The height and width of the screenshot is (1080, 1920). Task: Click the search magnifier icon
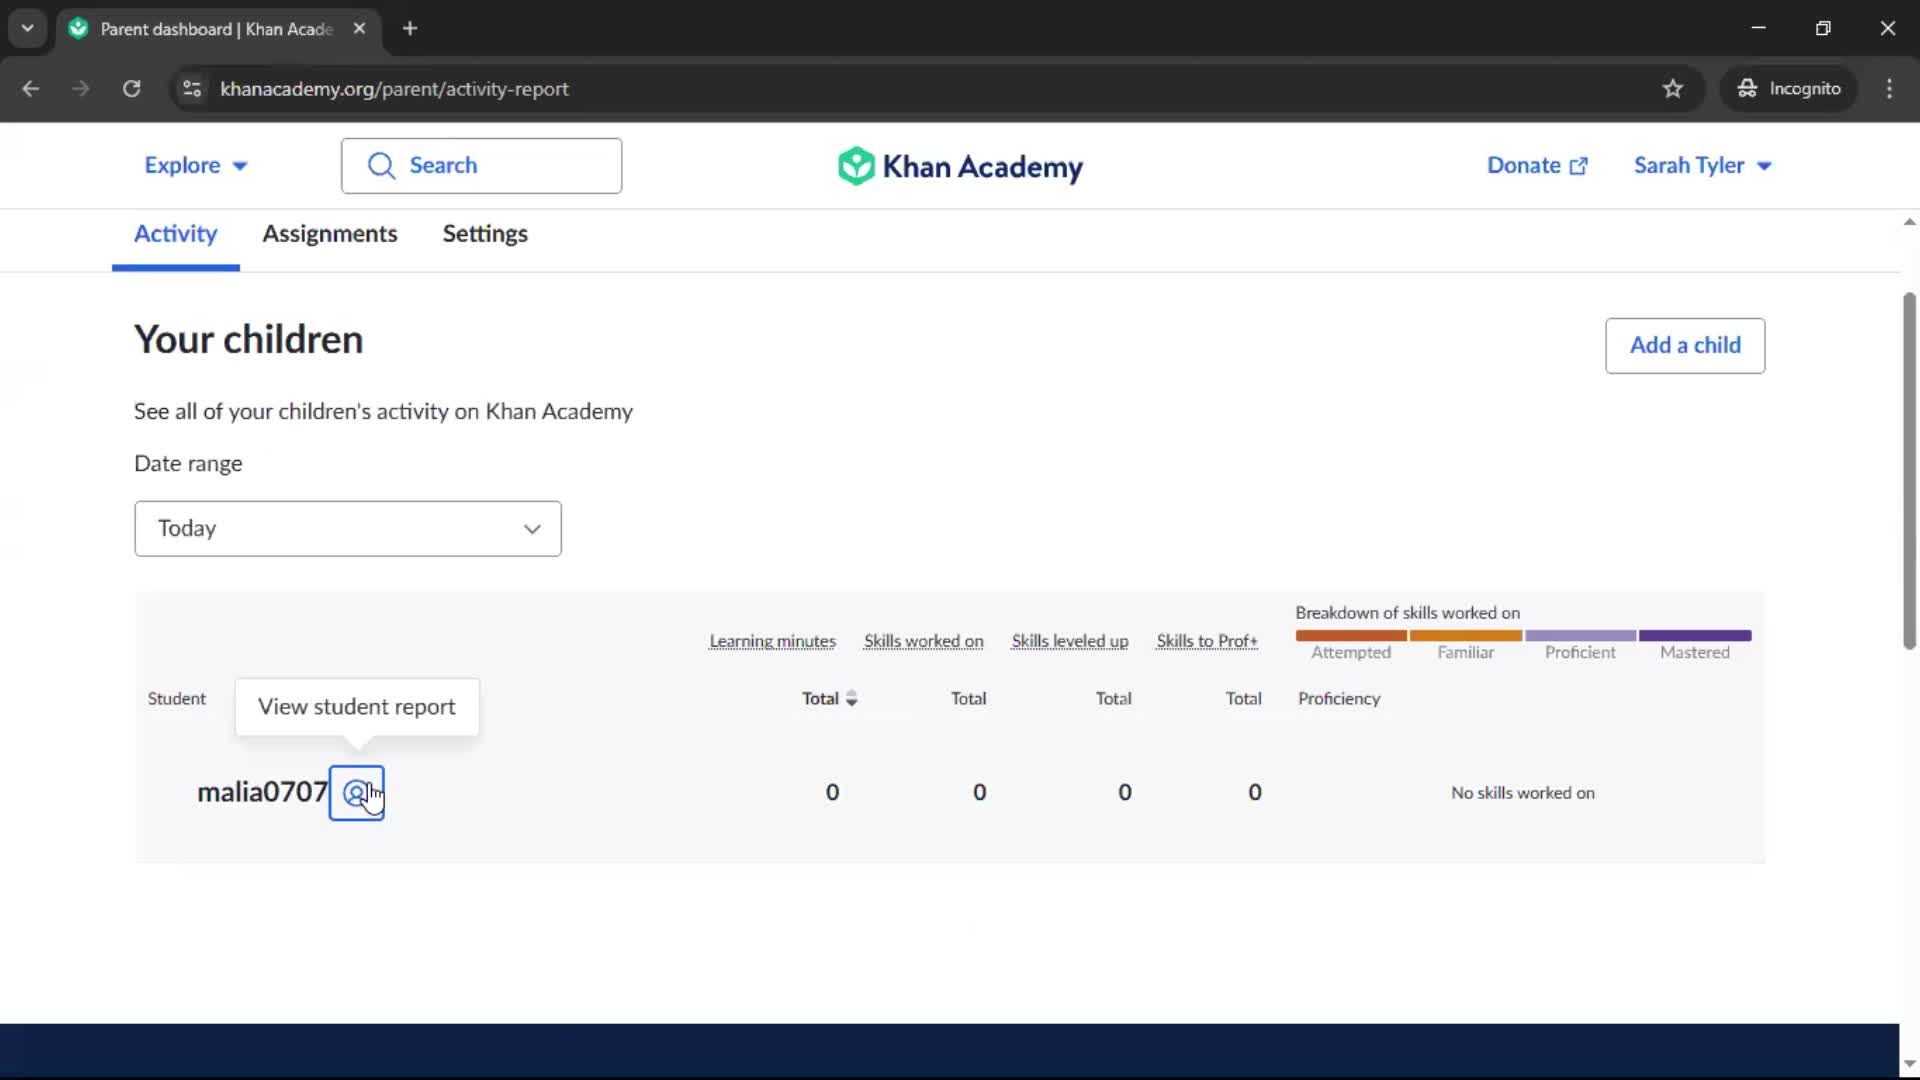click(381, 166)
